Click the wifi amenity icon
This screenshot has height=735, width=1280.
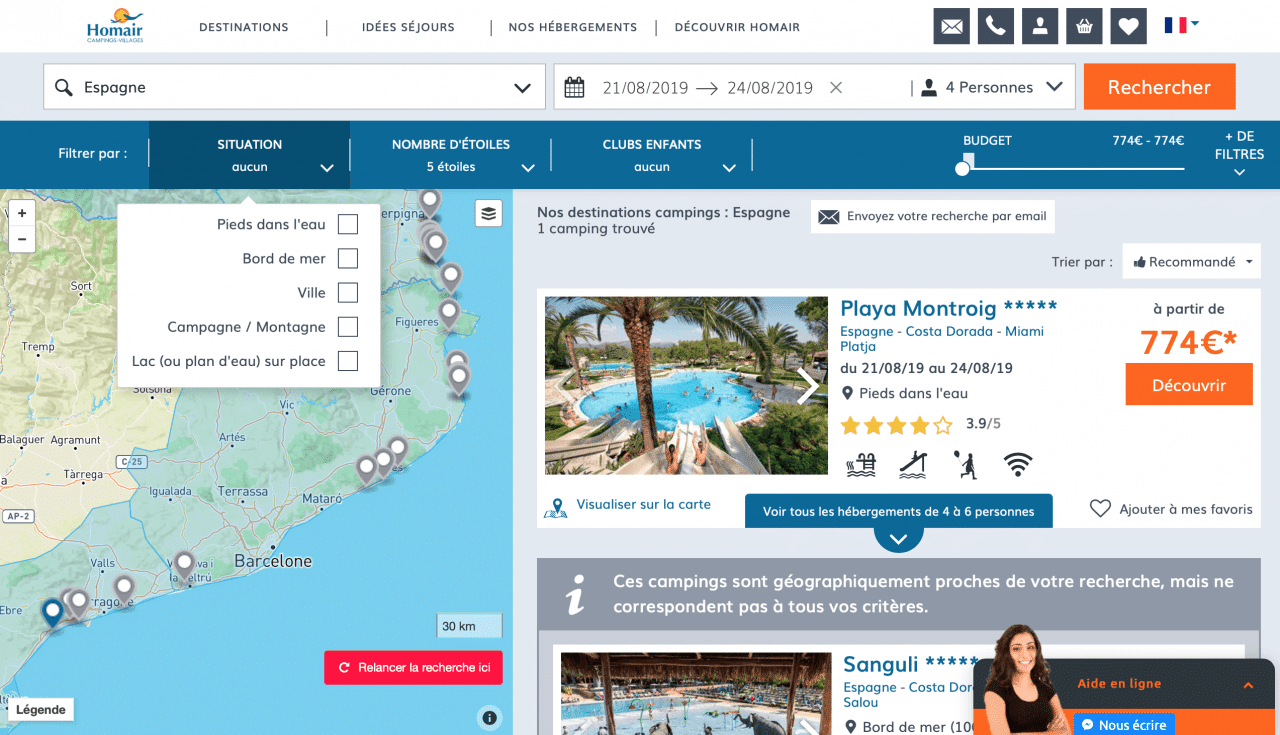[x=1018, y=464]
